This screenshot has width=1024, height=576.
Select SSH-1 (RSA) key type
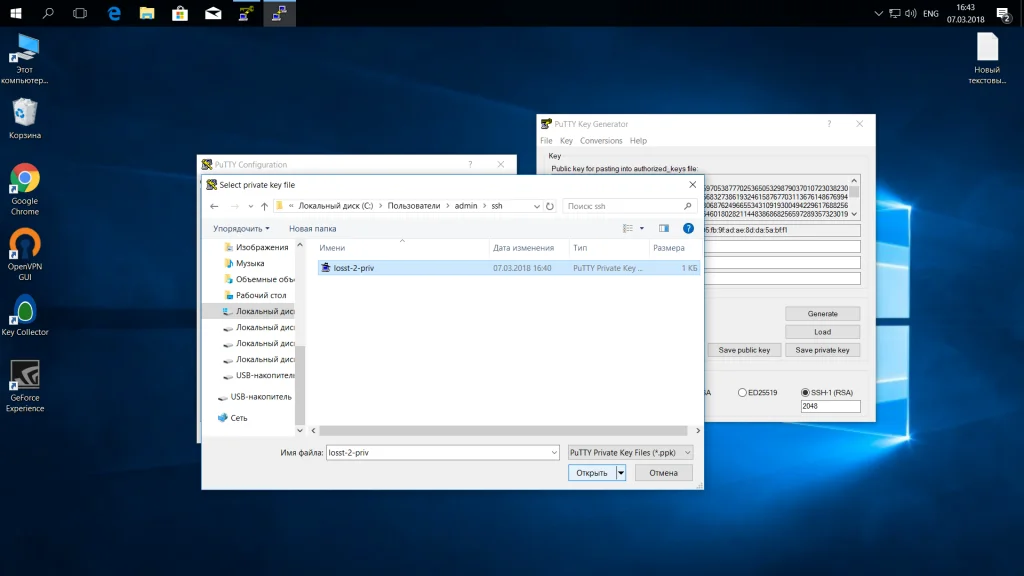(x=806, y=392)
